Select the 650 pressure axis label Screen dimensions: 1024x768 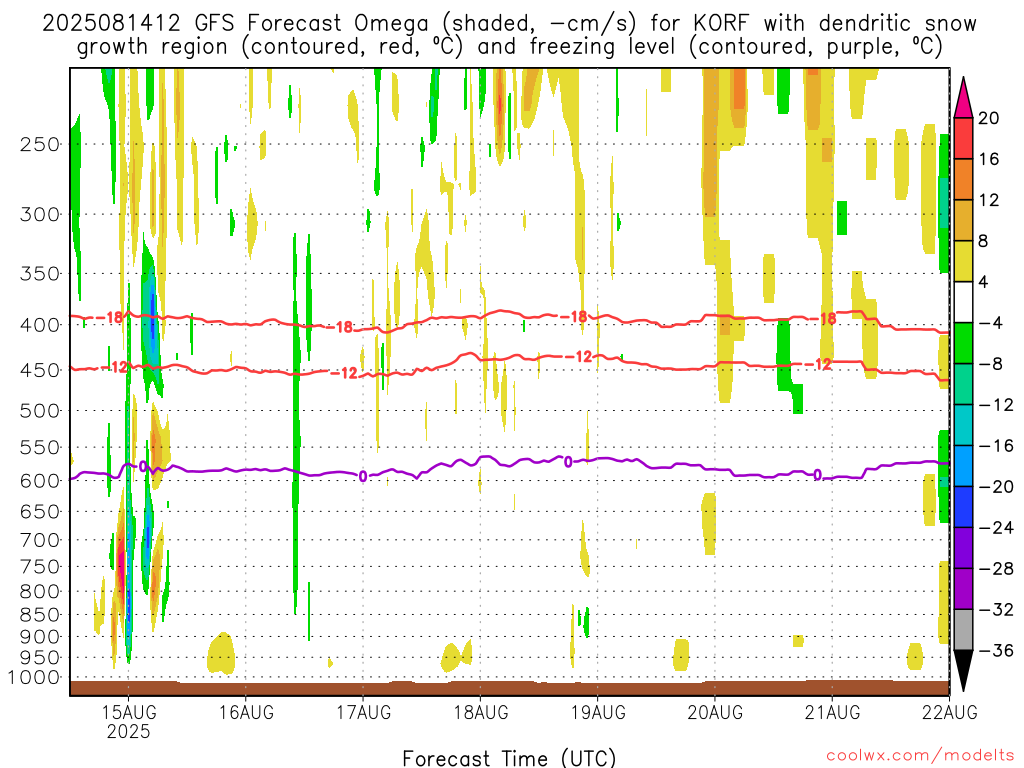coord(40,511)
